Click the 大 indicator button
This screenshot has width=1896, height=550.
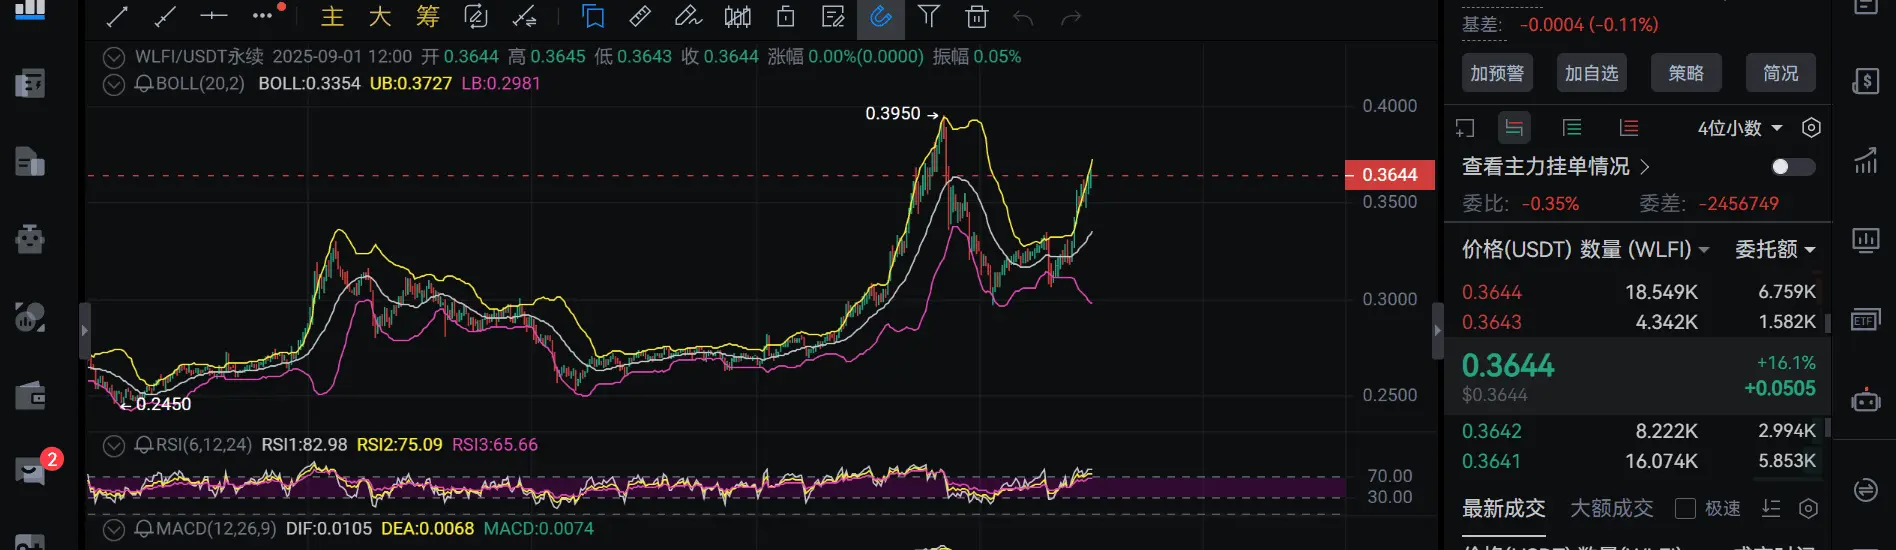(380, 16)
